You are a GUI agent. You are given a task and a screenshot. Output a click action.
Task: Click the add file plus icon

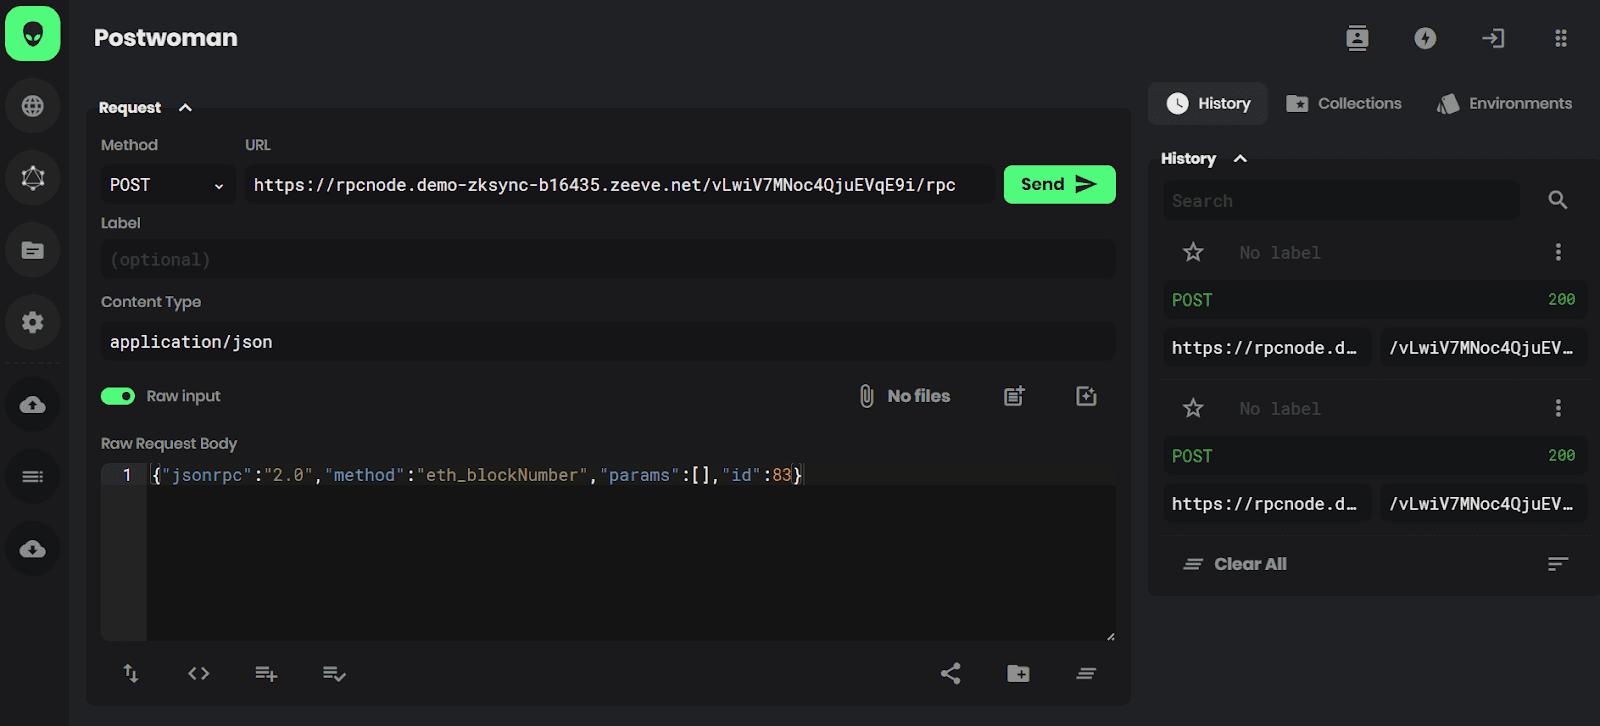click(1086, 396)
